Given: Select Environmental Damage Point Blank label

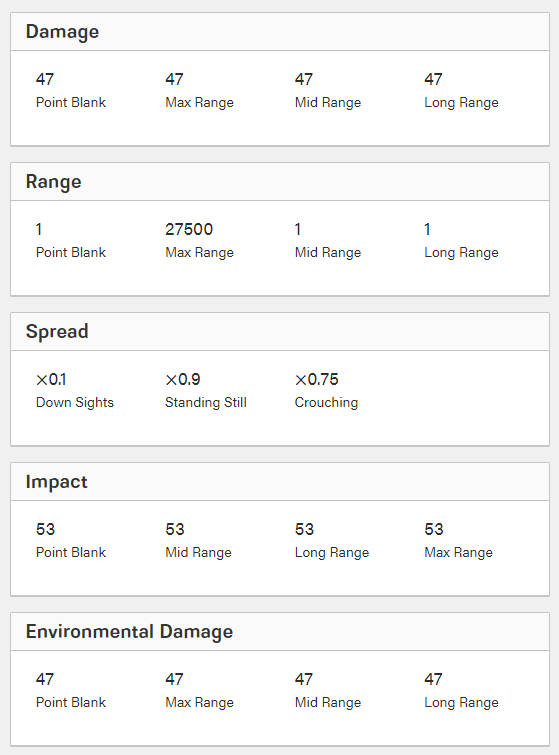Looking at the screenshot, I should [x=71, y=703].
